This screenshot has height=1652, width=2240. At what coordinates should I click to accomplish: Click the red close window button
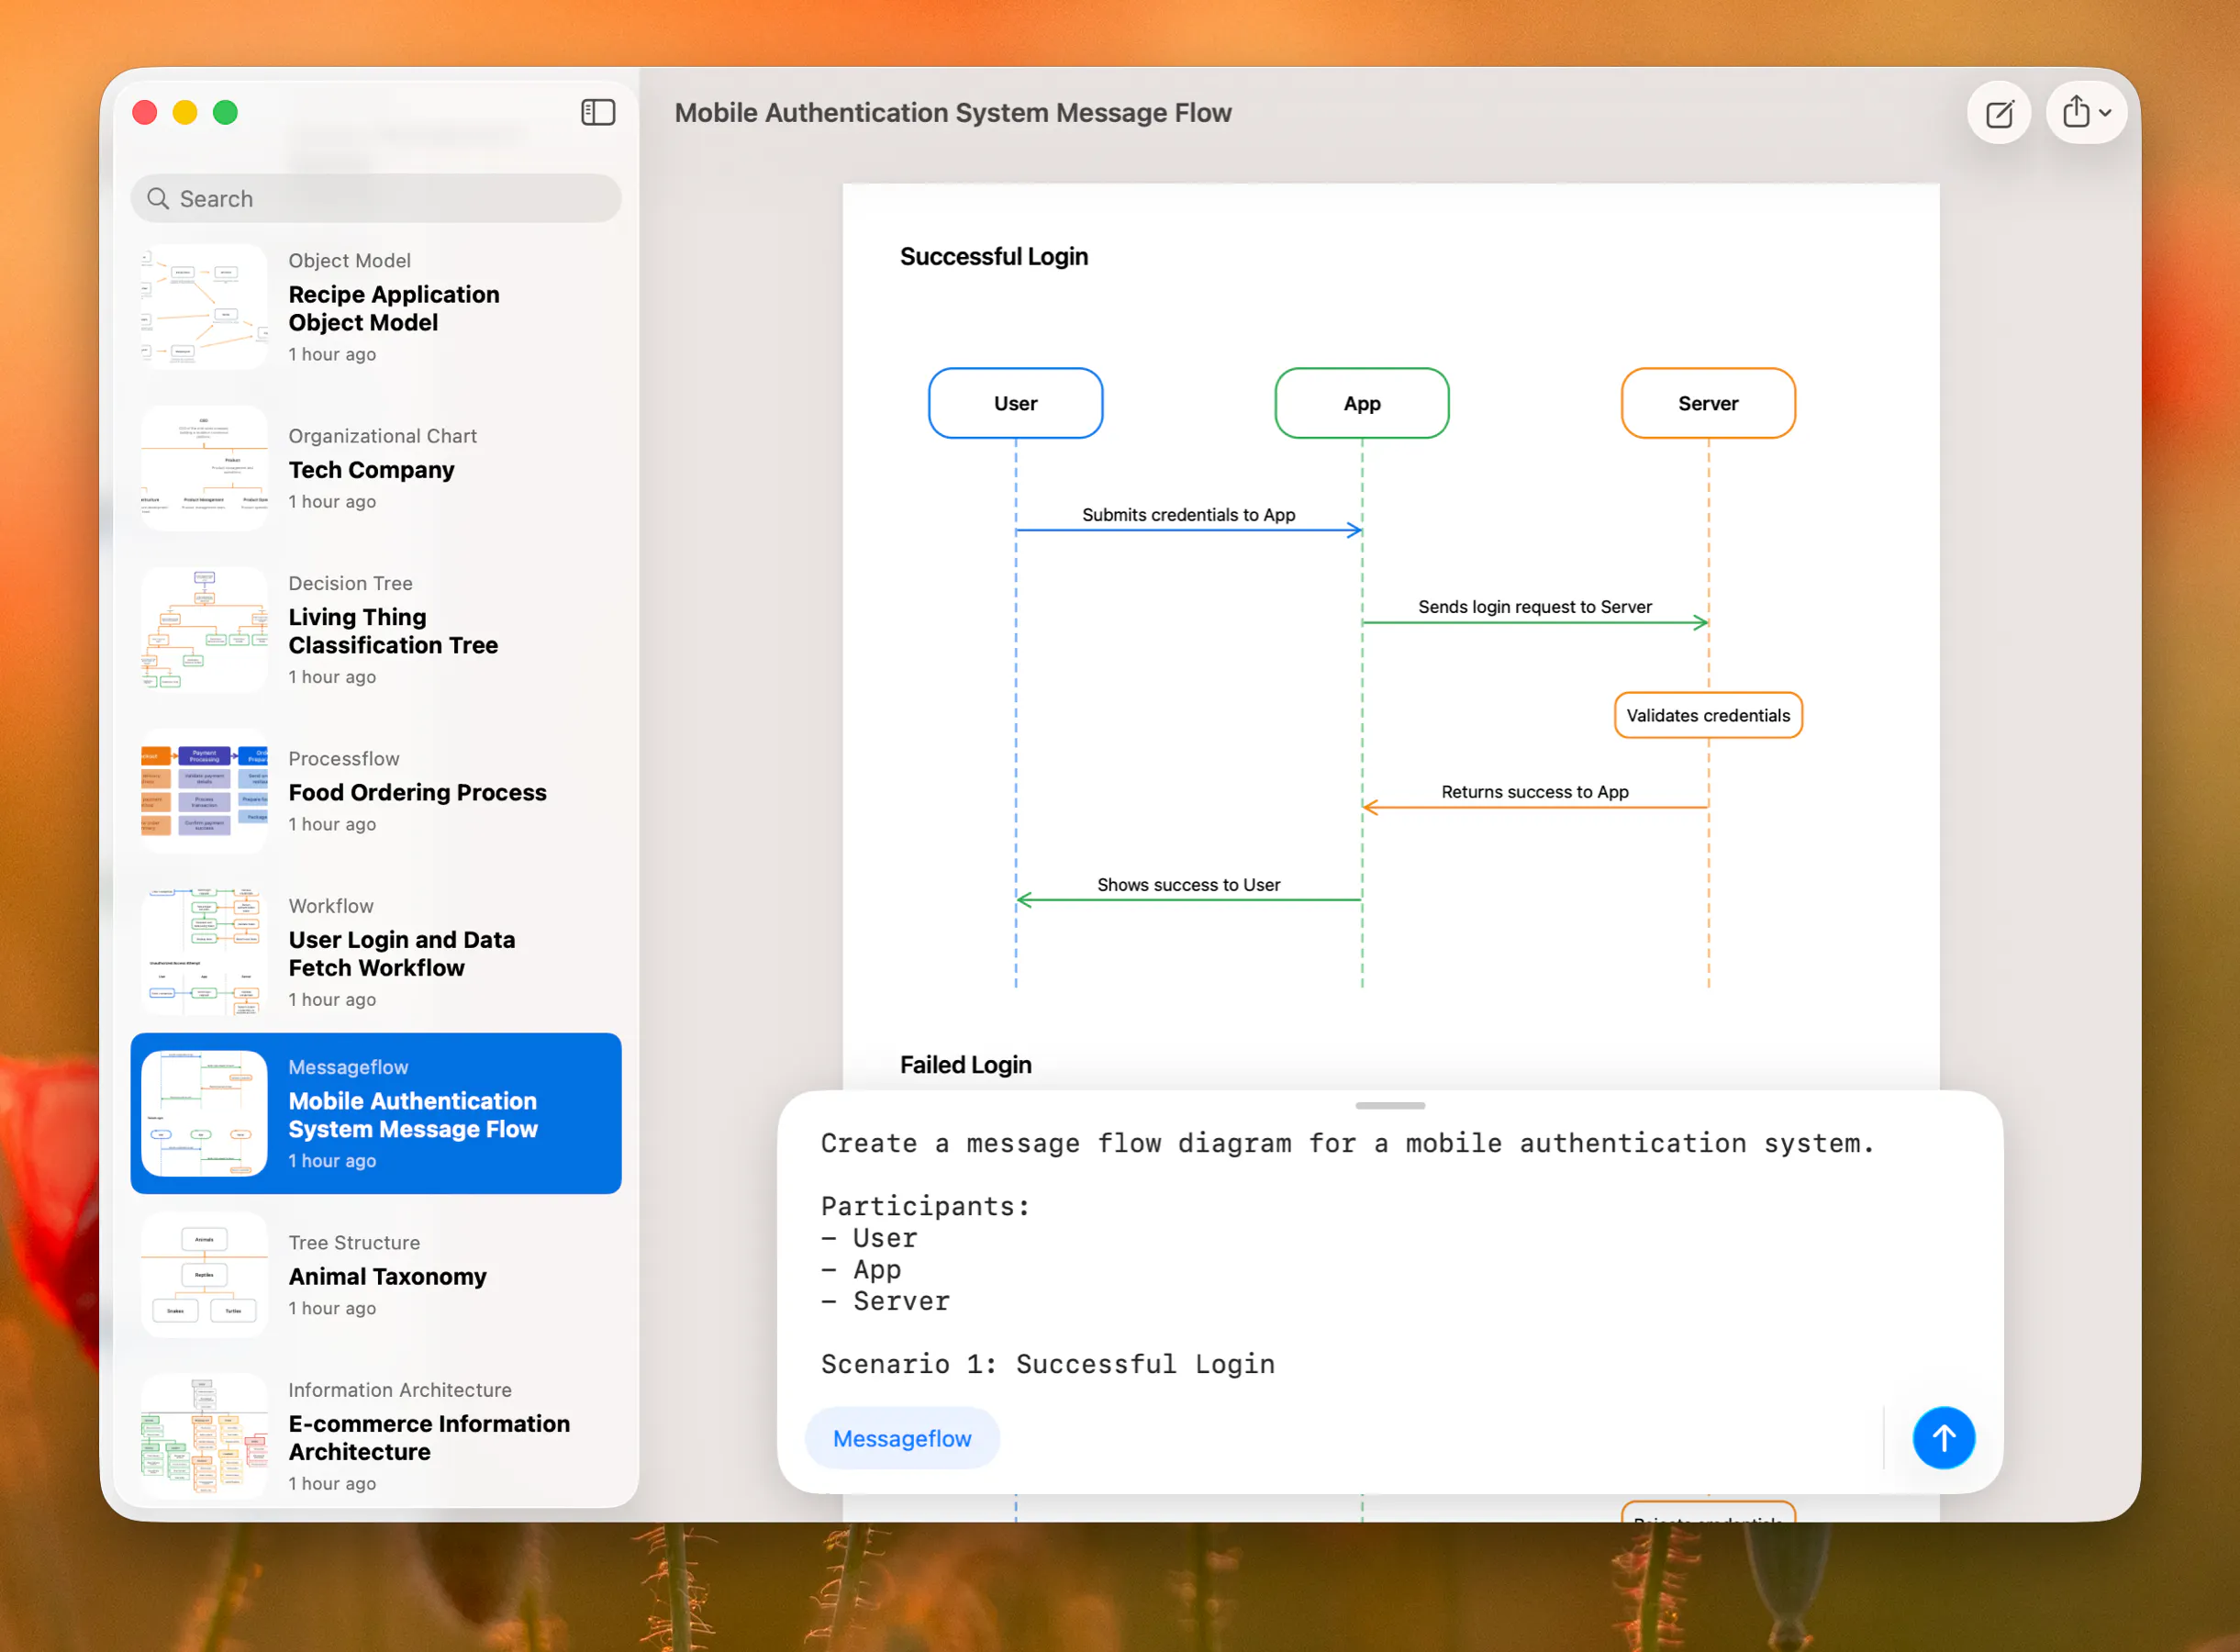[145, 112]
